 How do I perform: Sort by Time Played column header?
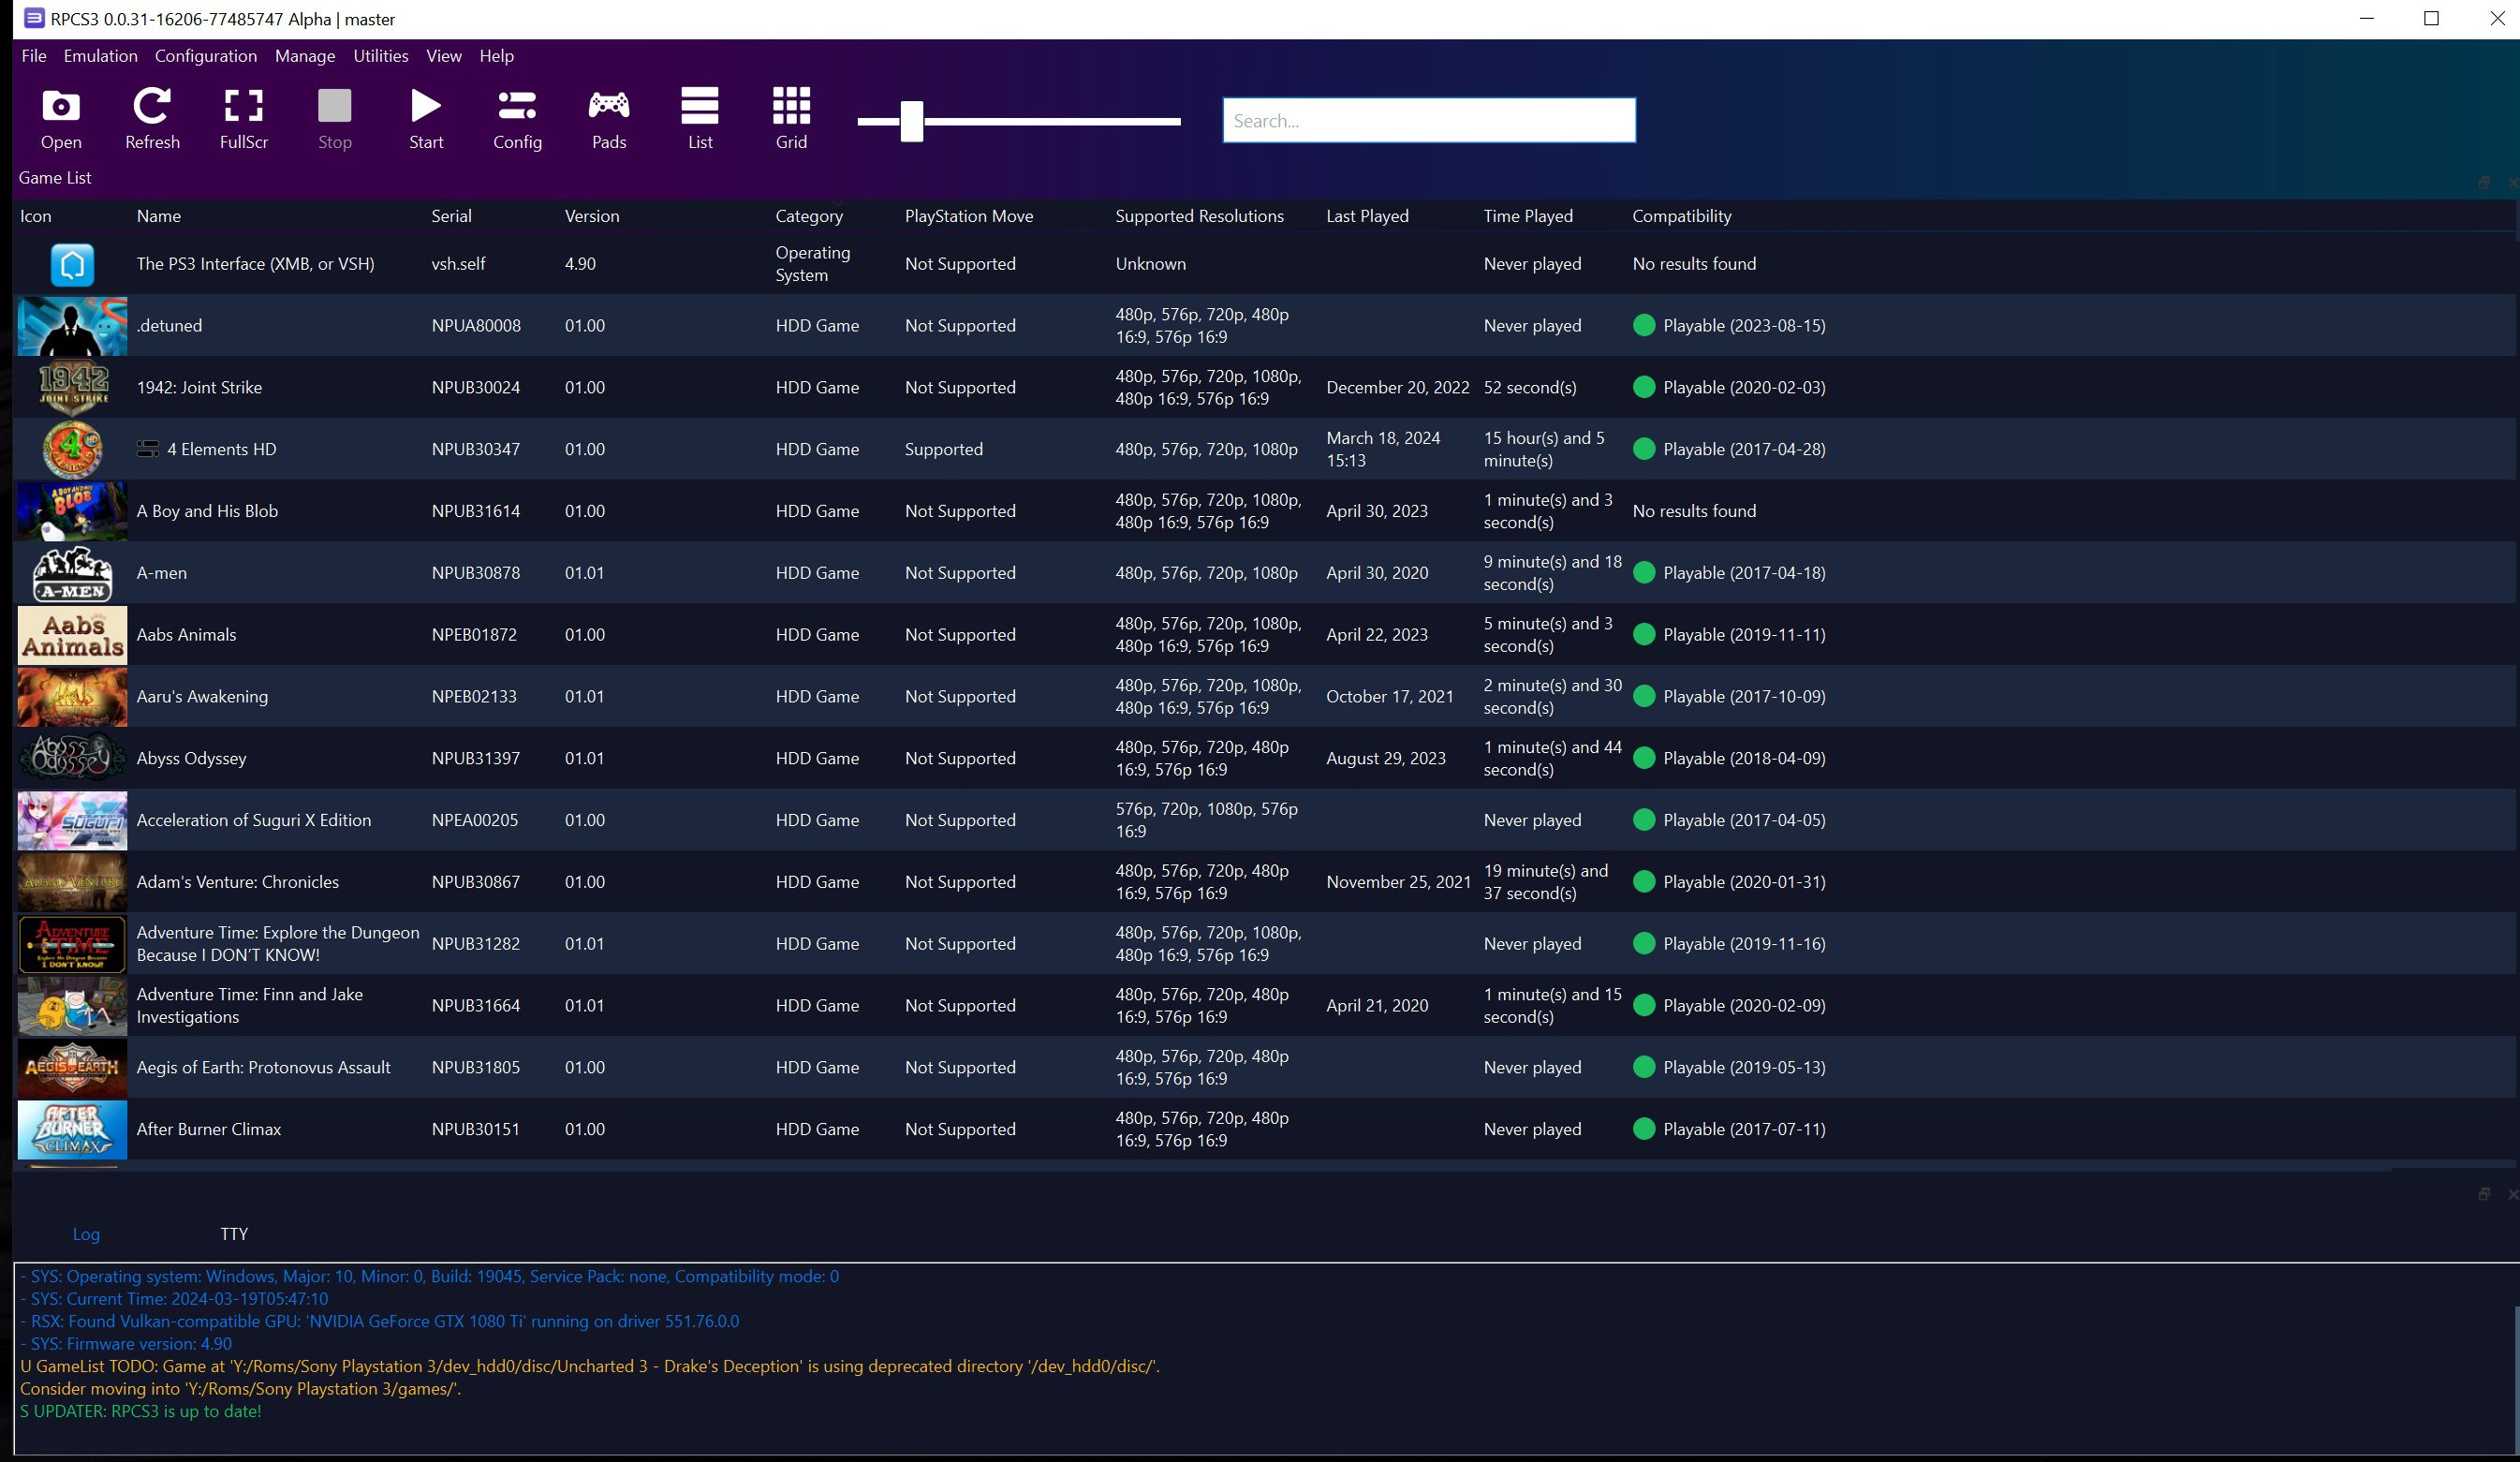coord(1528,216)
